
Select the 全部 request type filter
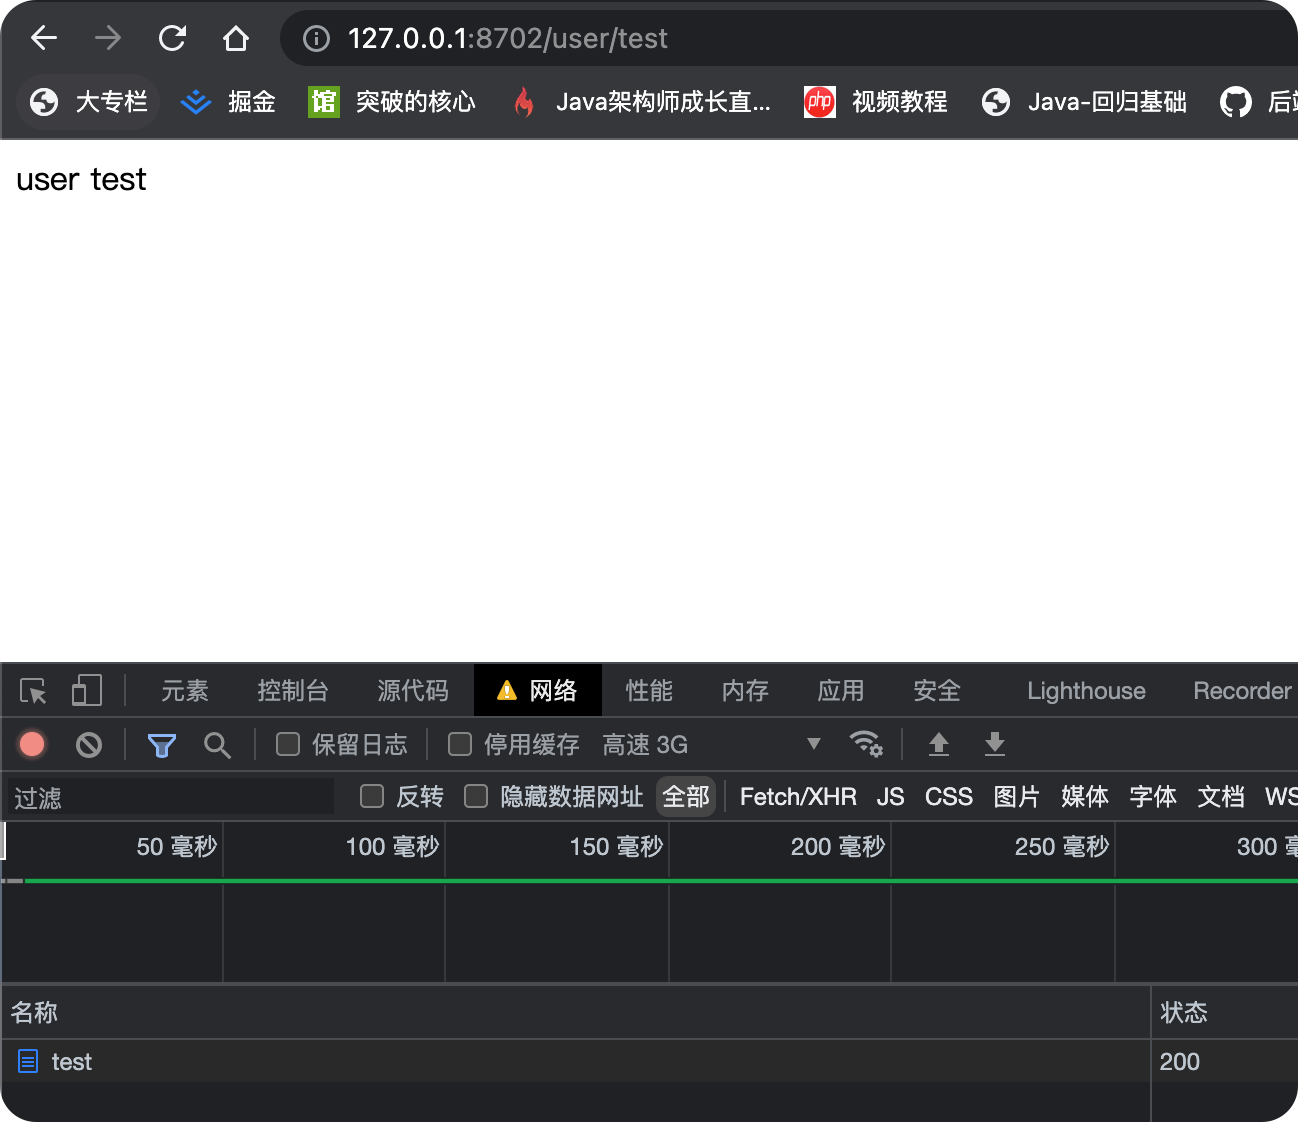click(686, 797)
